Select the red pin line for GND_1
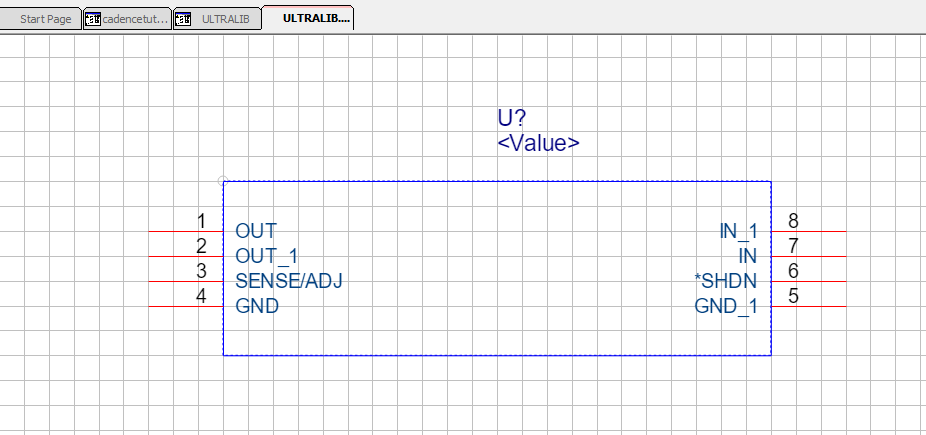Viewport: 926px width, 435px height. pyautogui.click(x=808, y=306)
